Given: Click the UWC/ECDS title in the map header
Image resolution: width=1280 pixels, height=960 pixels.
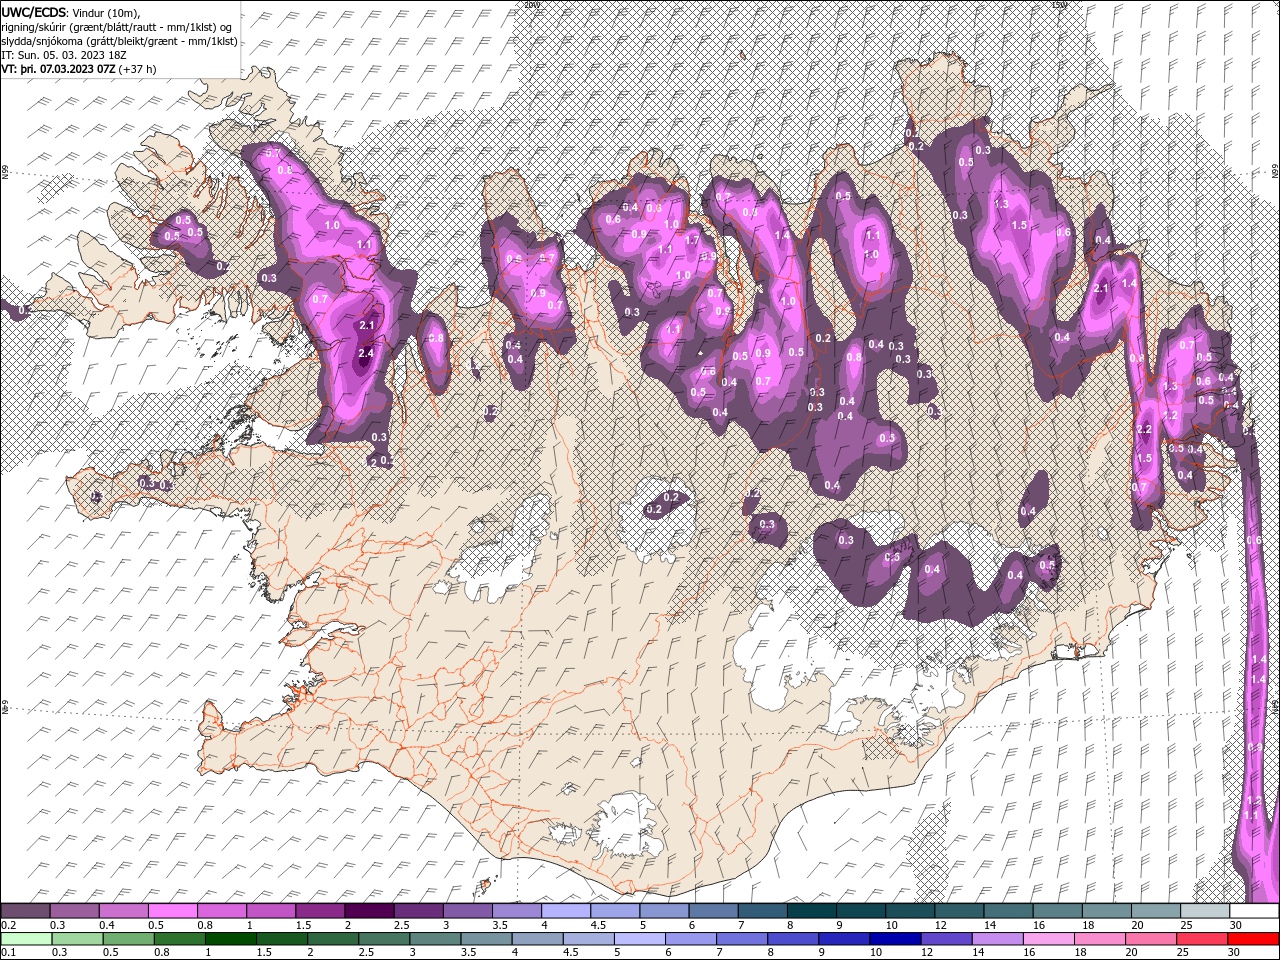Looking at the screenshot, I should [34, 11].
